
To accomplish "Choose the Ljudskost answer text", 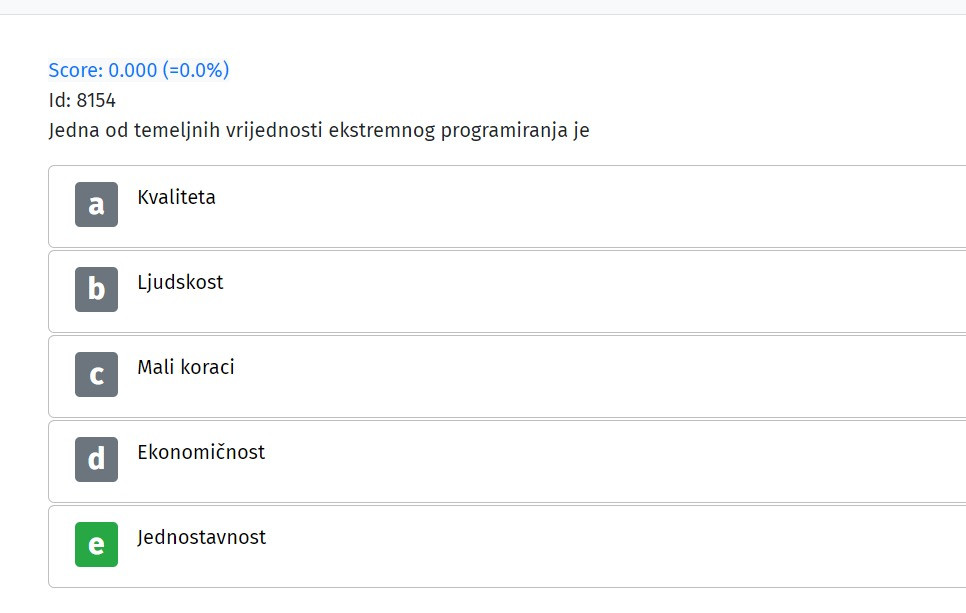I will click(180, 282).
